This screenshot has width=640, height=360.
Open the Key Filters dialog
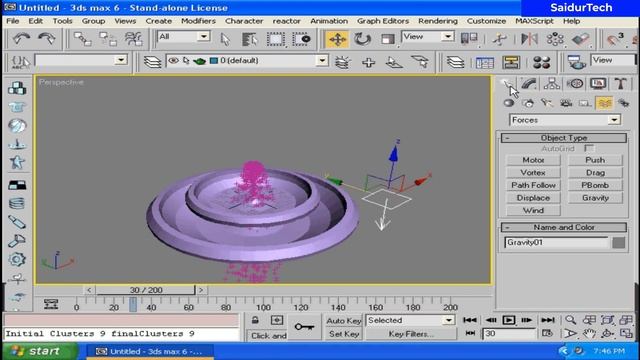[411, 334]
